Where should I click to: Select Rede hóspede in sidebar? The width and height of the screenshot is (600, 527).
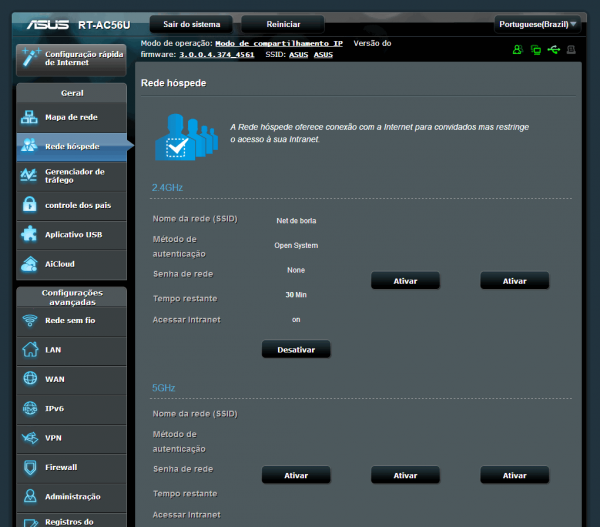click(72, 147)
